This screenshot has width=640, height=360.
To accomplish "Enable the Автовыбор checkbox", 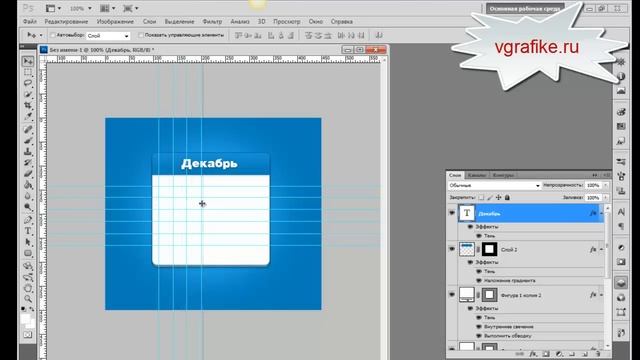I will coord(53,36).
